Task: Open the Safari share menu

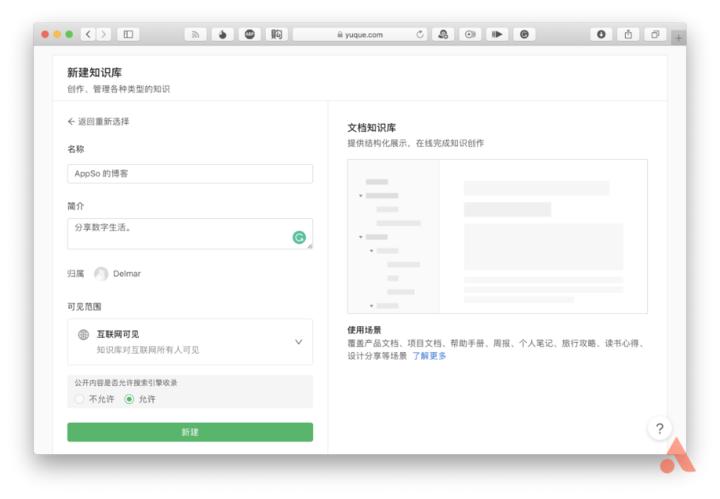Action: 628,34
